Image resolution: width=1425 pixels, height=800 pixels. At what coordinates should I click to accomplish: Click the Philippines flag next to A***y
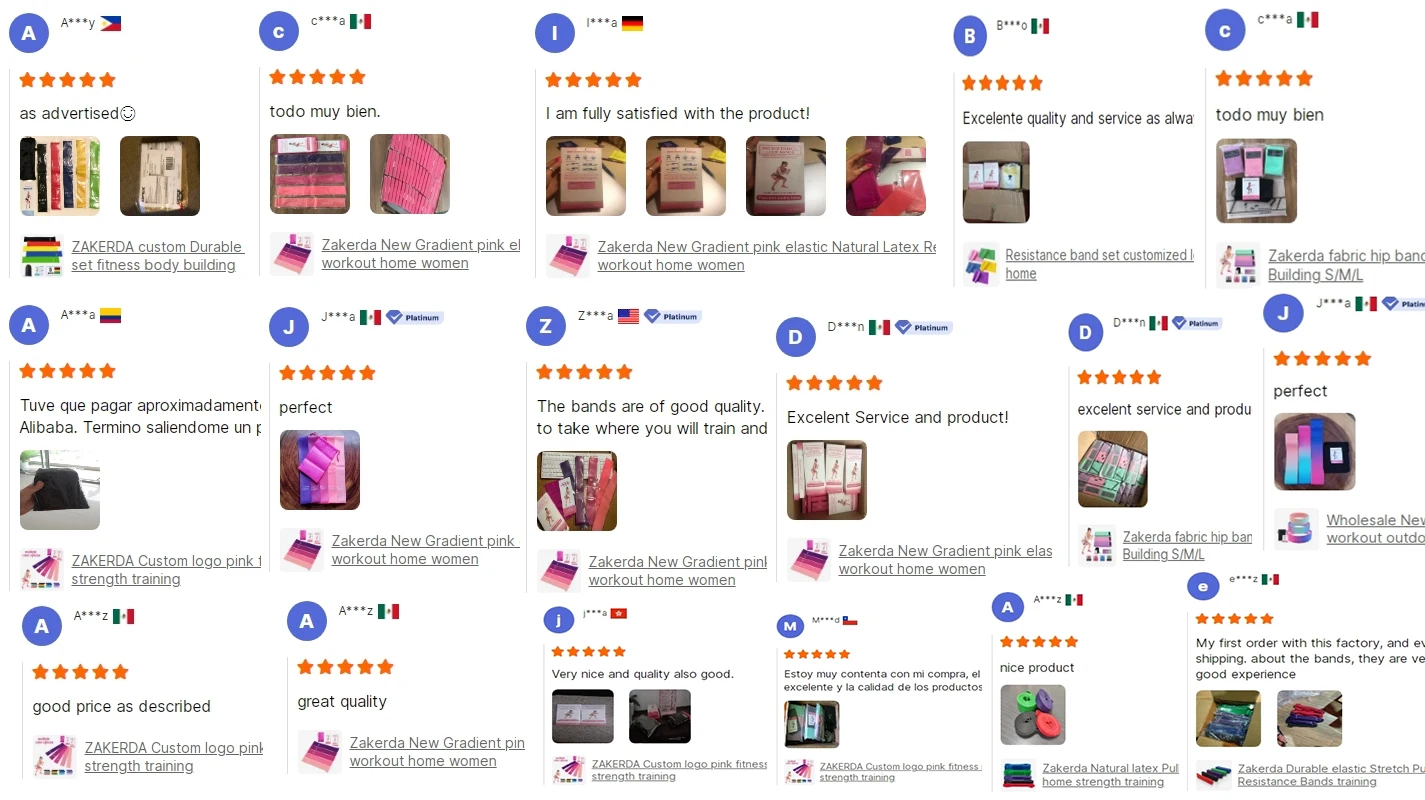click(x=111, y=23)
